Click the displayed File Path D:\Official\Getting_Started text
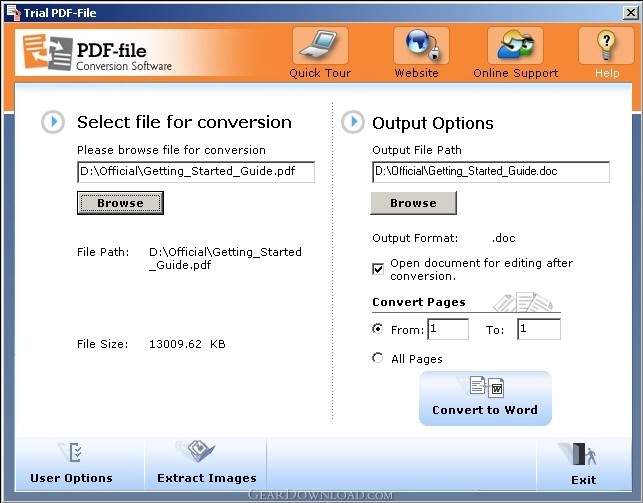This screenshot has width=643, height=503. (x=225, y=258)
